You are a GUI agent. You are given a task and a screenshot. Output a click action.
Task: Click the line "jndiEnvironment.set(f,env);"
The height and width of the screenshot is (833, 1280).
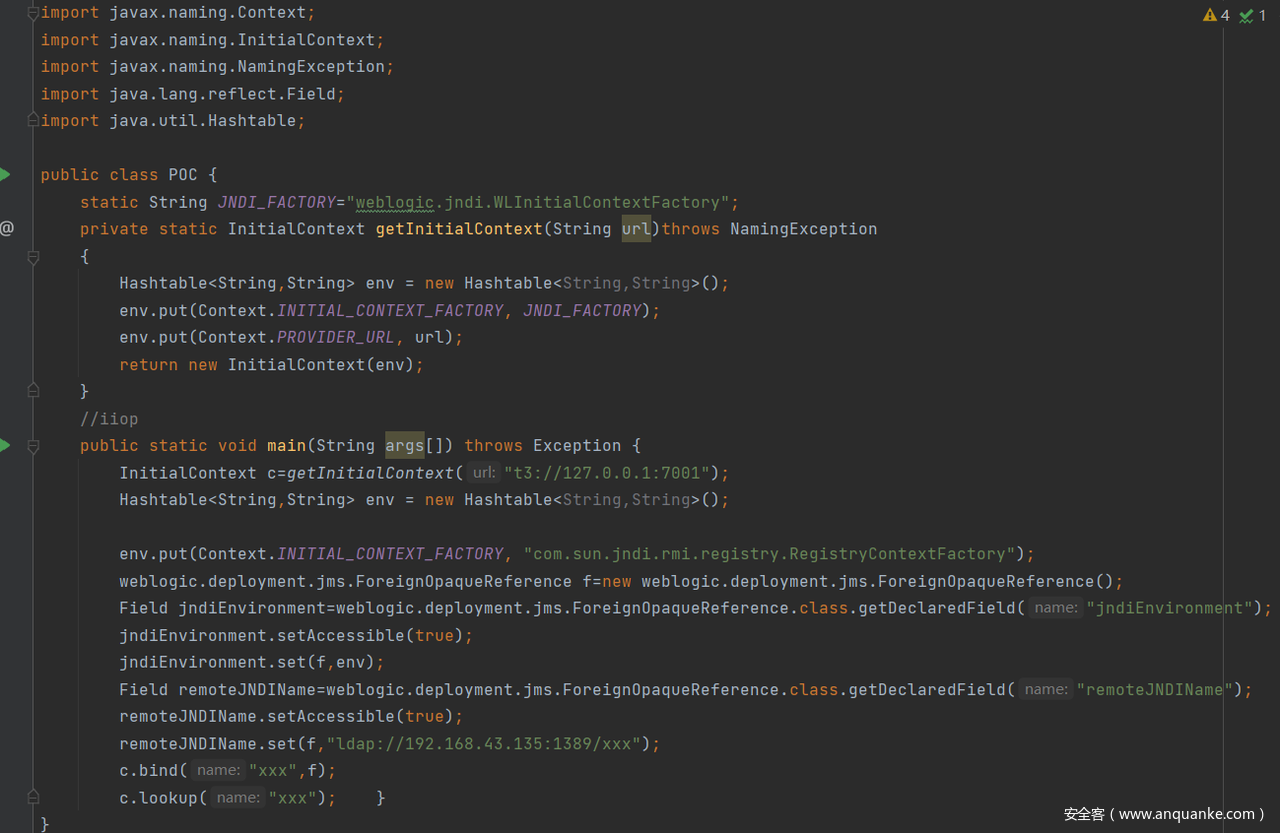[x=252, y=662]
